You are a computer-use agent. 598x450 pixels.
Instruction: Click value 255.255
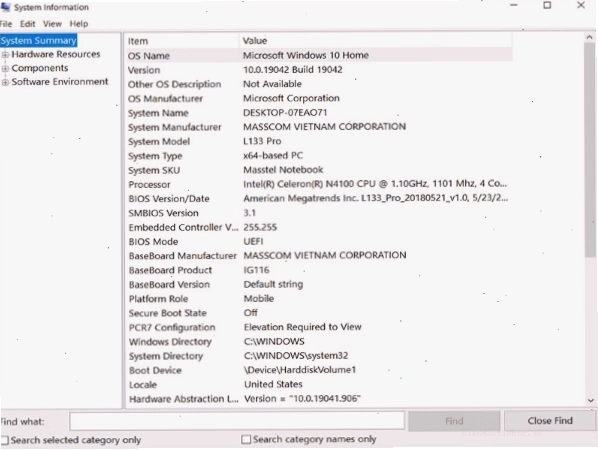pos(260,227)
